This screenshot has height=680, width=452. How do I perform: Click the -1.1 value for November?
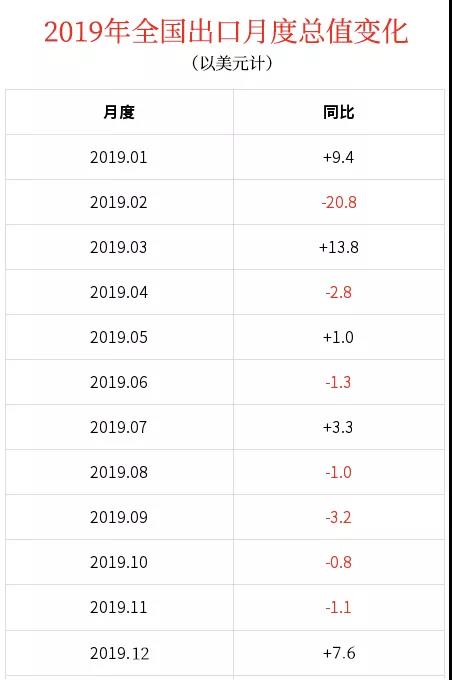[x=338, y=607]
